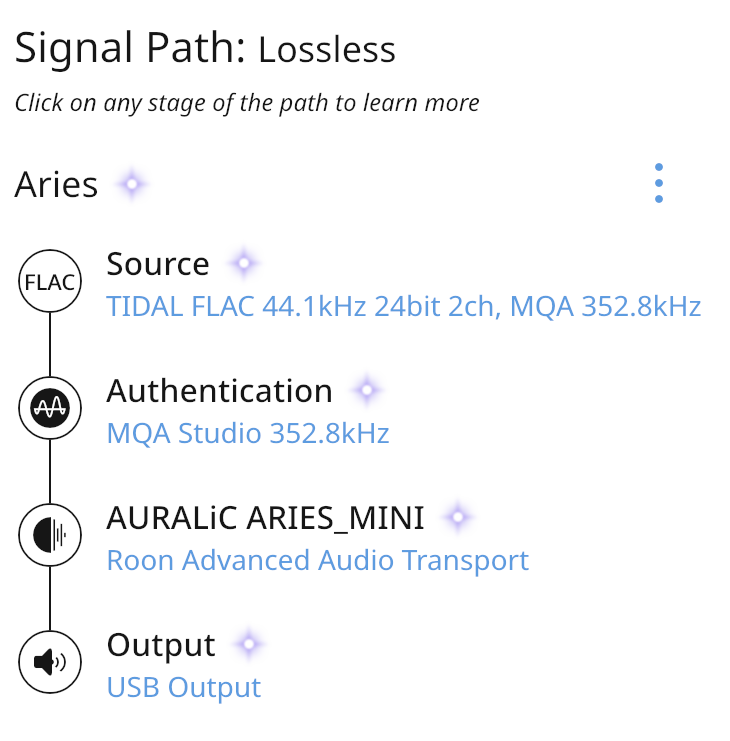The height and width of the screenshot is (741, 730).
Task: Click the Authentication stage heading
Action: [x=220, y=391]
